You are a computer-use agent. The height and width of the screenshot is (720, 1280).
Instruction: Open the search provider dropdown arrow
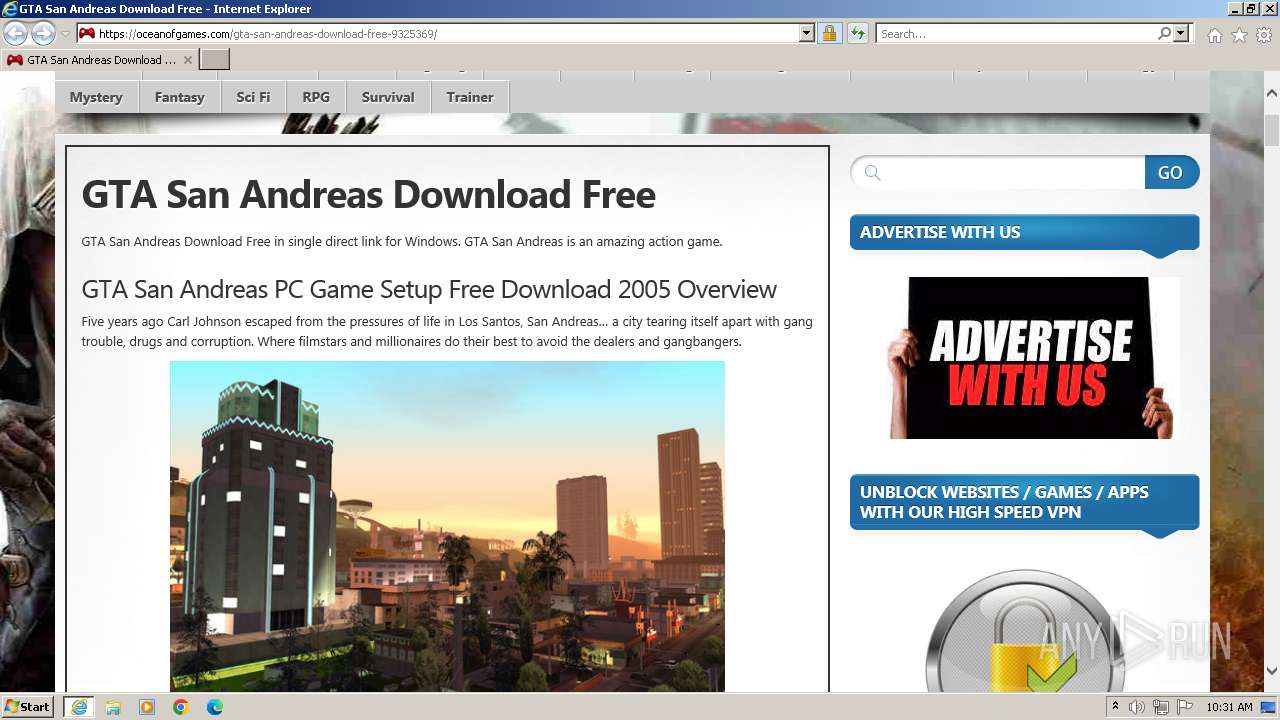click(x=1181, y=34)
